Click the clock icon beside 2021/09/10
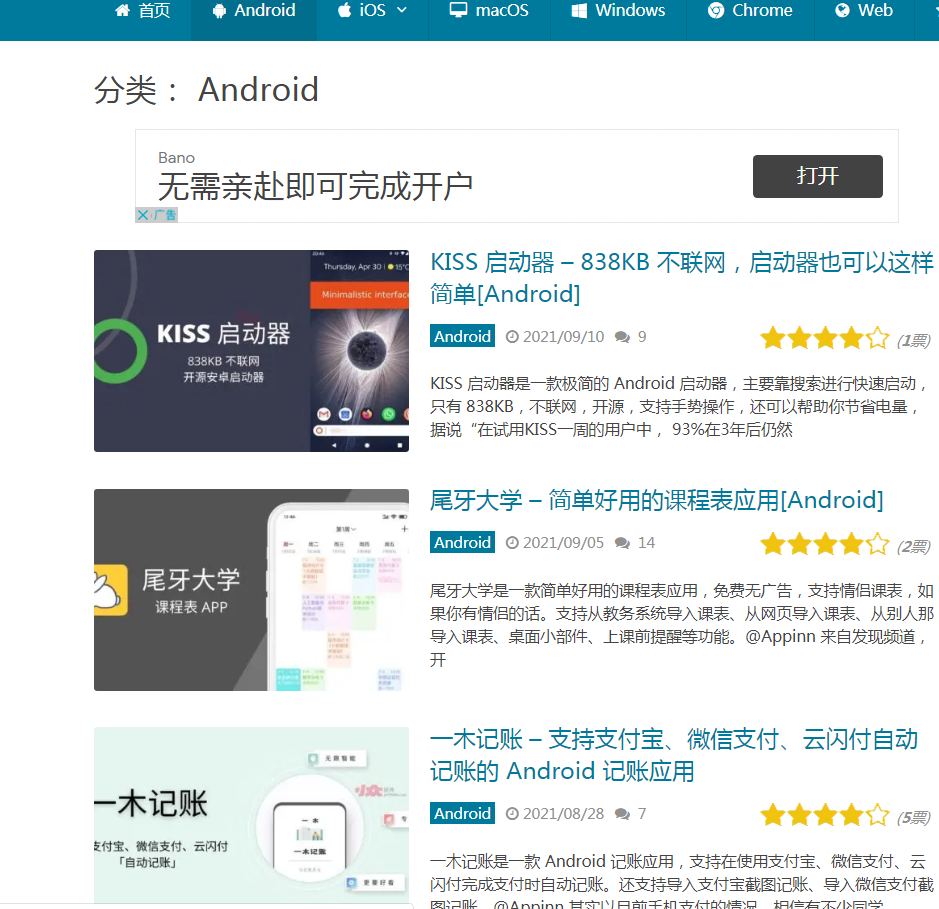Screen dimensions: 939x909 pyautogui.click(x=512, y=337)
